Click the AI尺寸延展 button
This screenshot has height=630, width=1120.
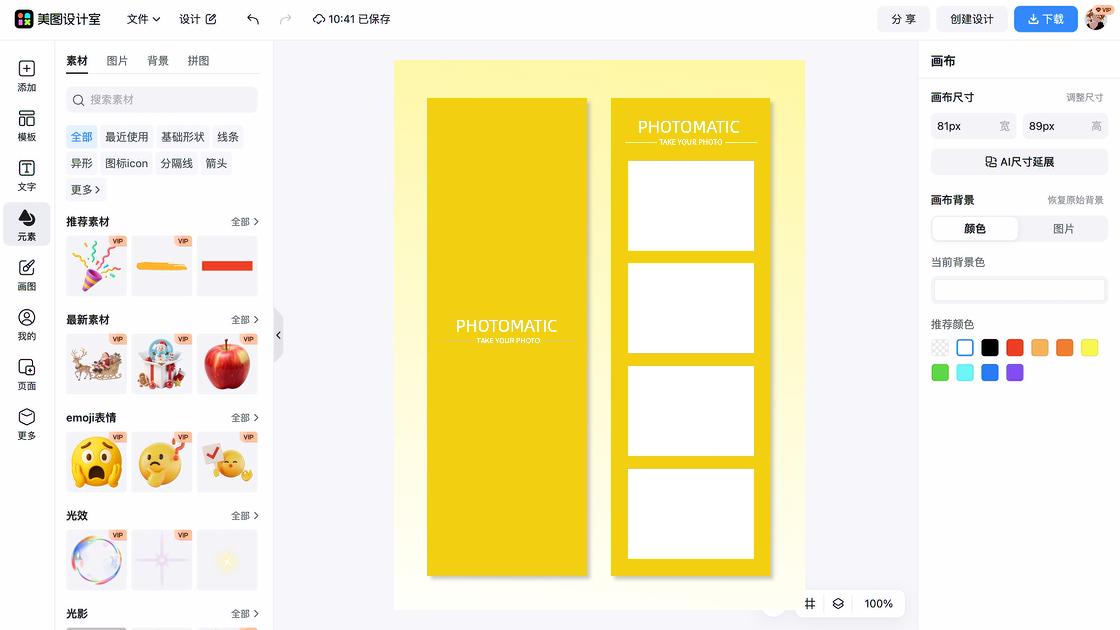[1019, 162]
